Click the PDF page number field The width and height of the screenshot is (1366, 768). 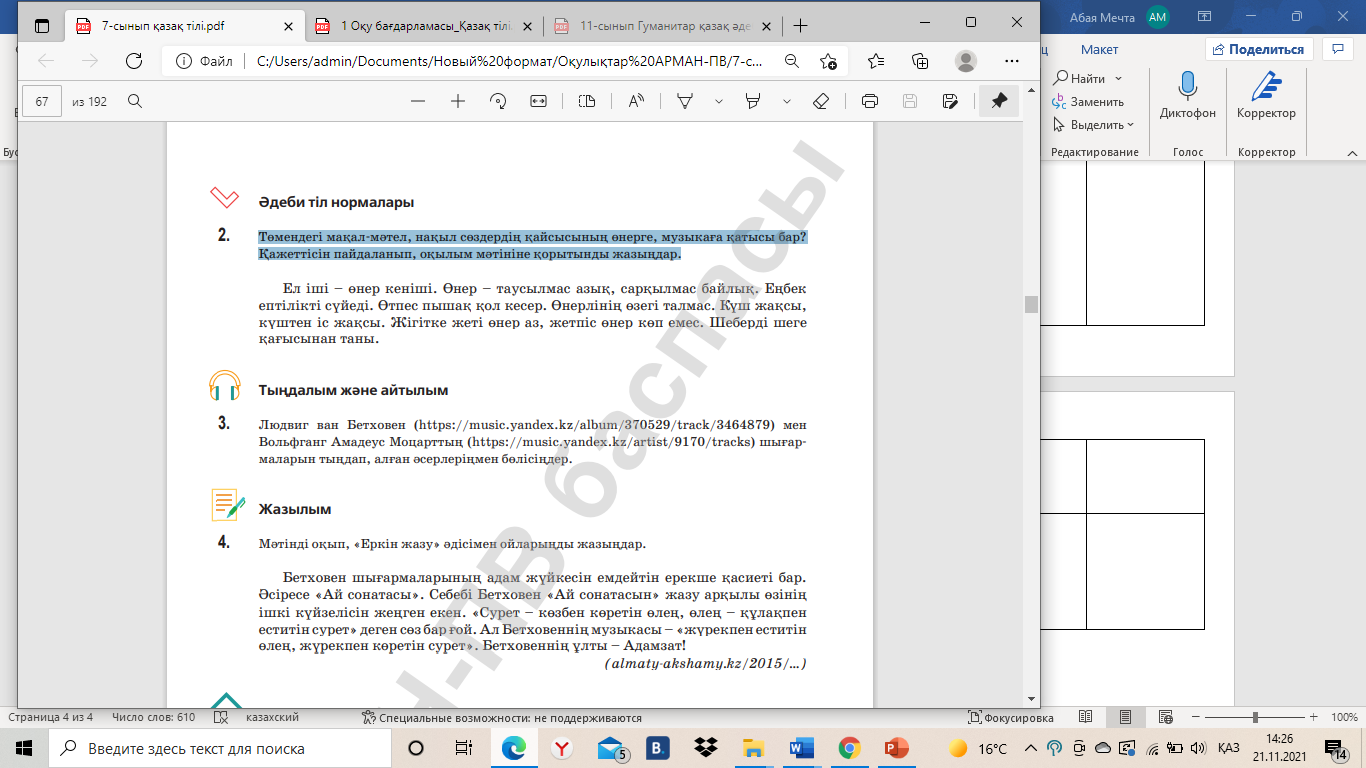point(42,101)
